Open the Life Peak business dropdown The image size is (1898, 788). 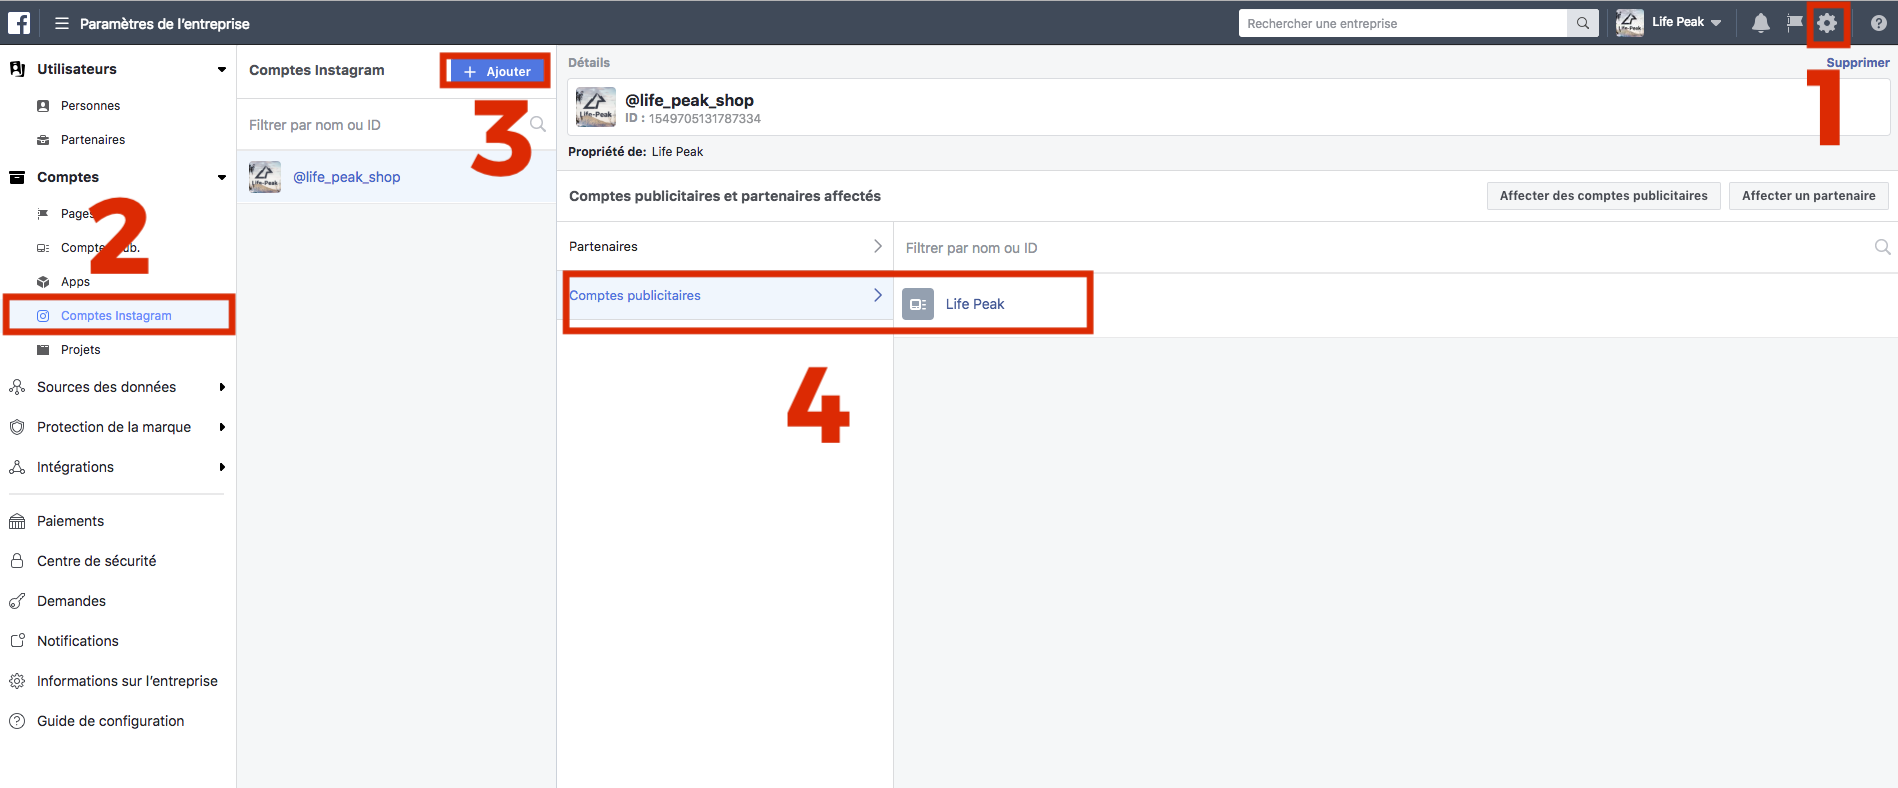[x=1687, y=23]
